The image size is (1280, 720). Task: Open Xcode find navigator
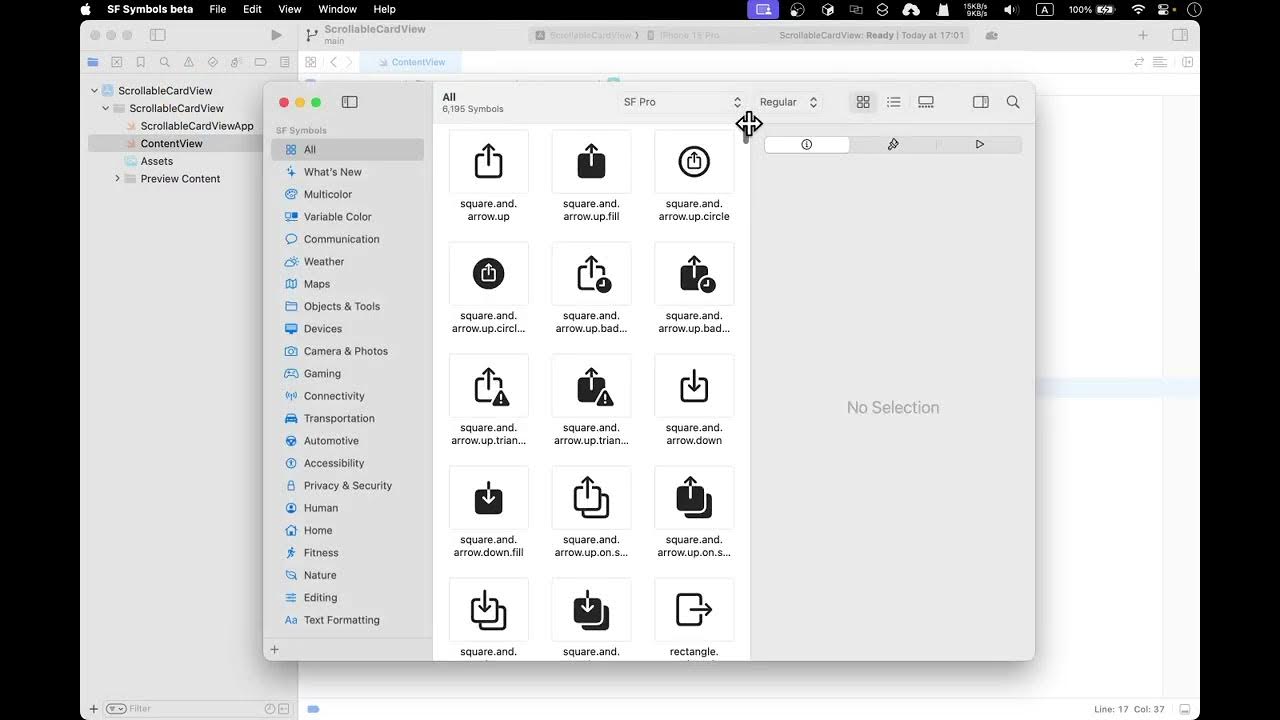pos(165,62)
